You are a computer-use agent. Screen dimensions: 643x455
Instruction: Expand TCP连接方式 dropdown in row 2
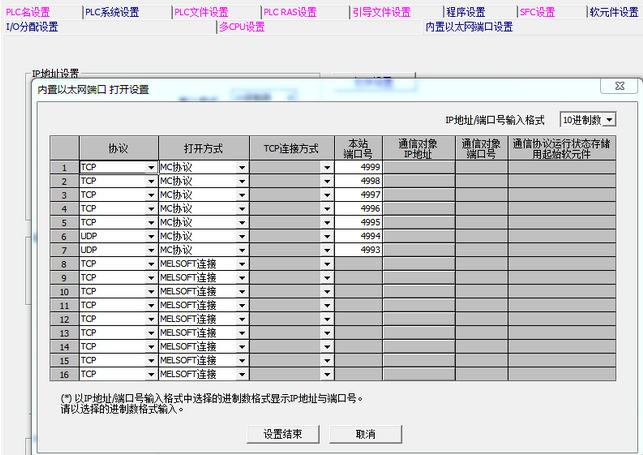327,181
